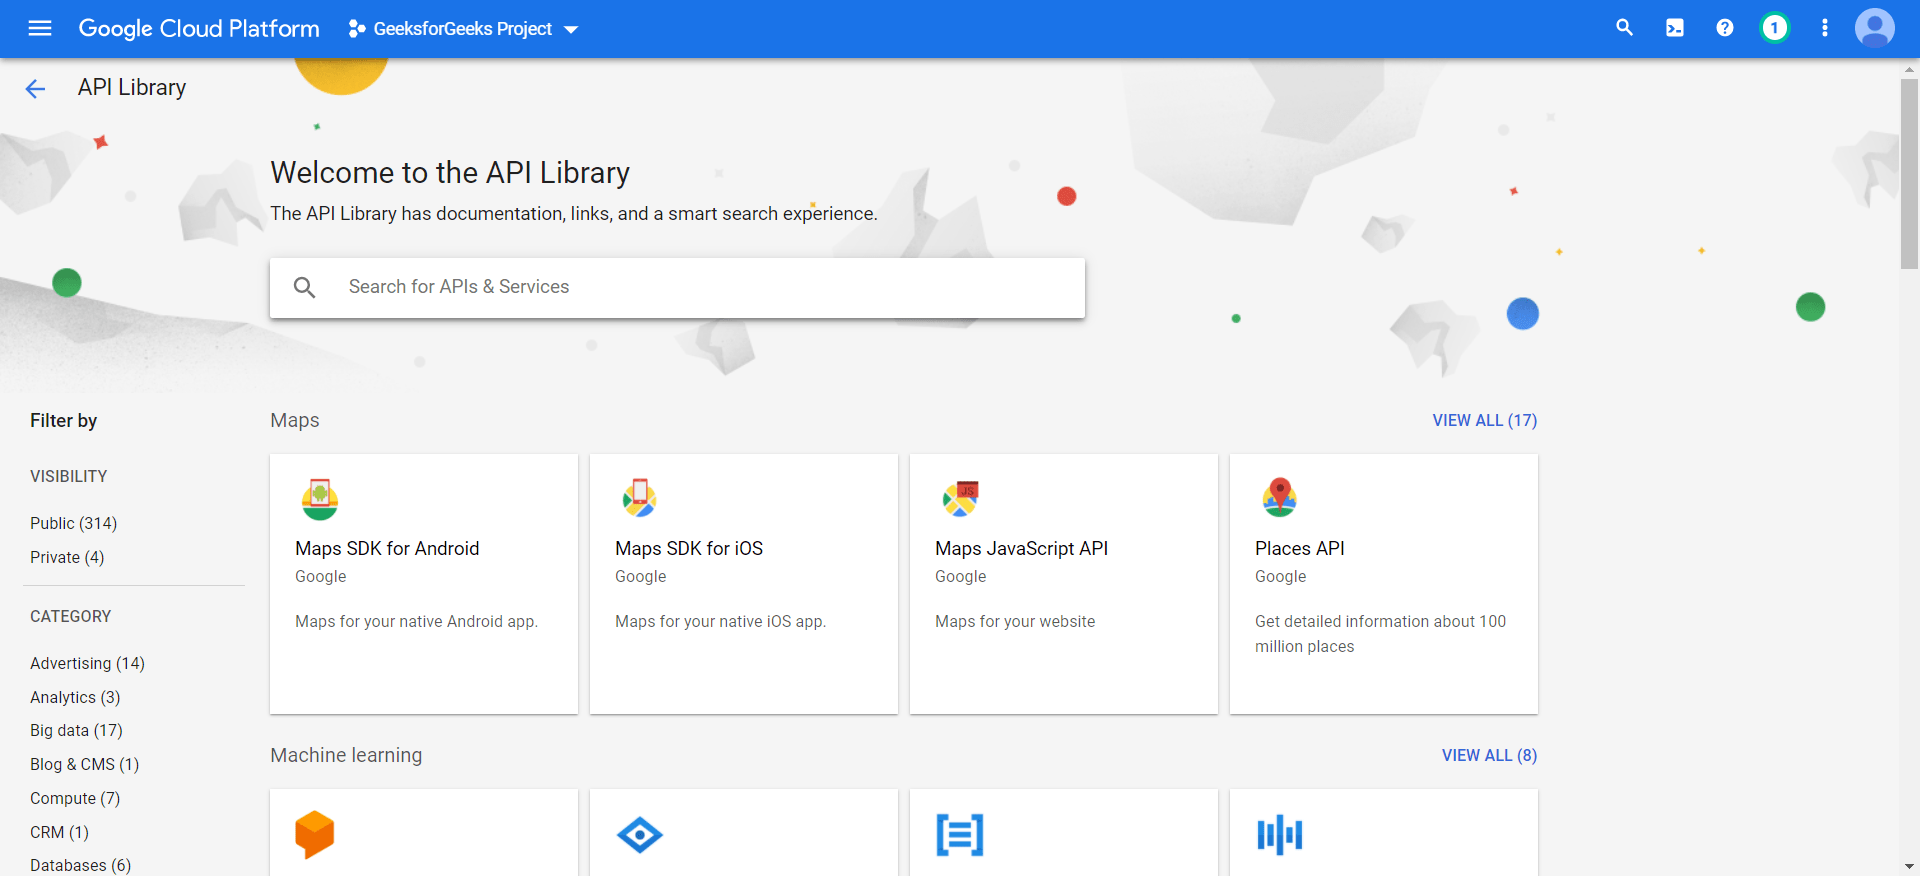The width and height of the screenshot is (1920, 876).
Task: Click the orange hexagon machine learning icon
Action: click(314, 834)
